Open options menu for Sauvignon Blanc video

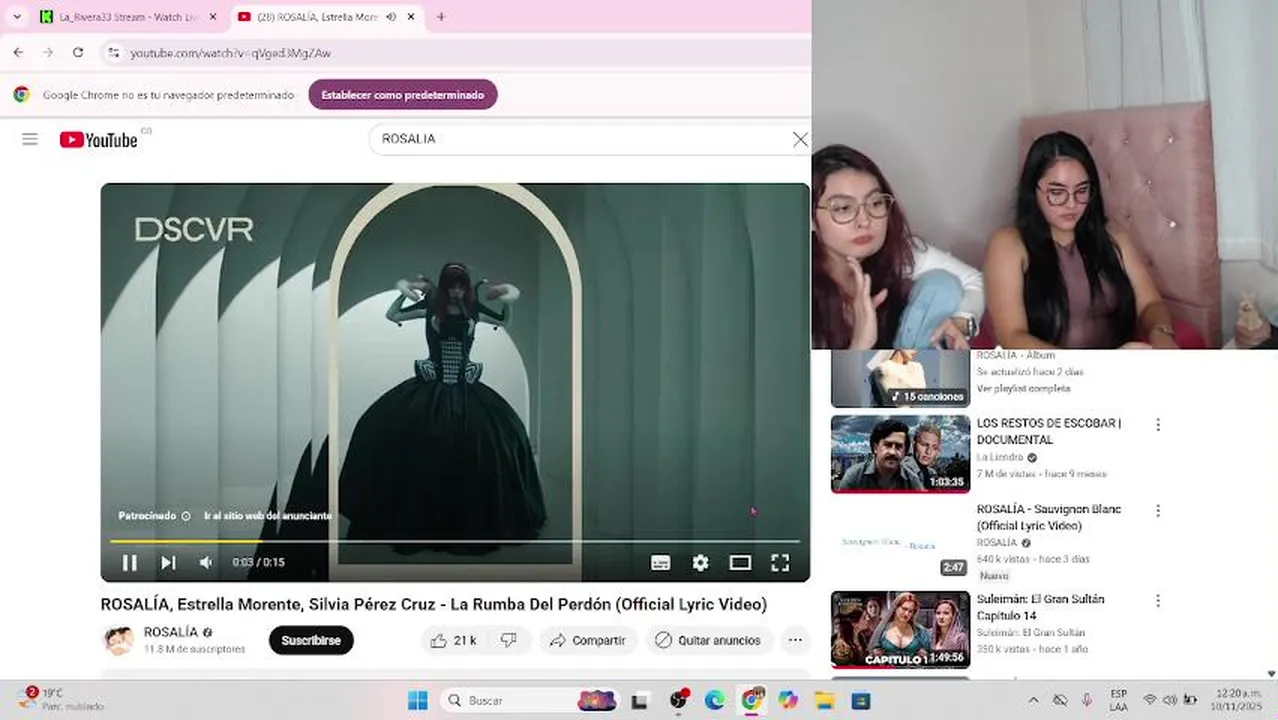tap(1158, 511)
